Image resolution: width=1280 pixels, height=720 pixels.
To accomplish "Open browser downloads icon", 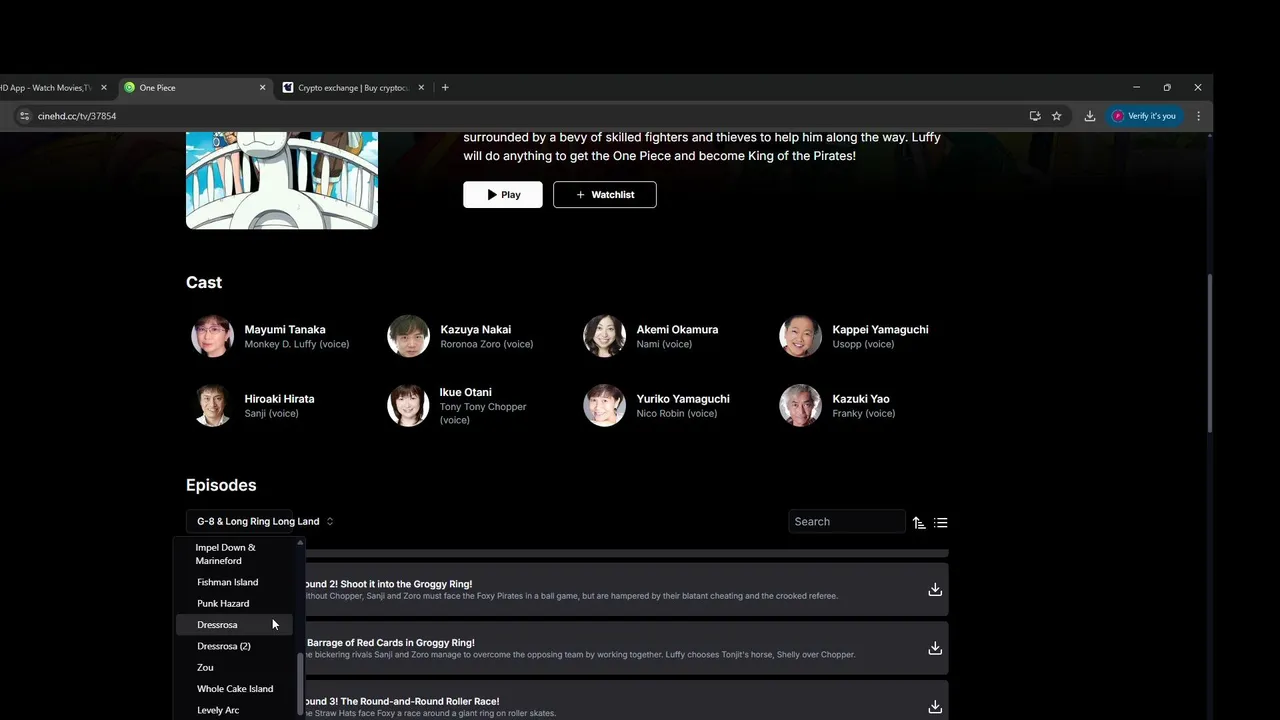I will 1090,116.
